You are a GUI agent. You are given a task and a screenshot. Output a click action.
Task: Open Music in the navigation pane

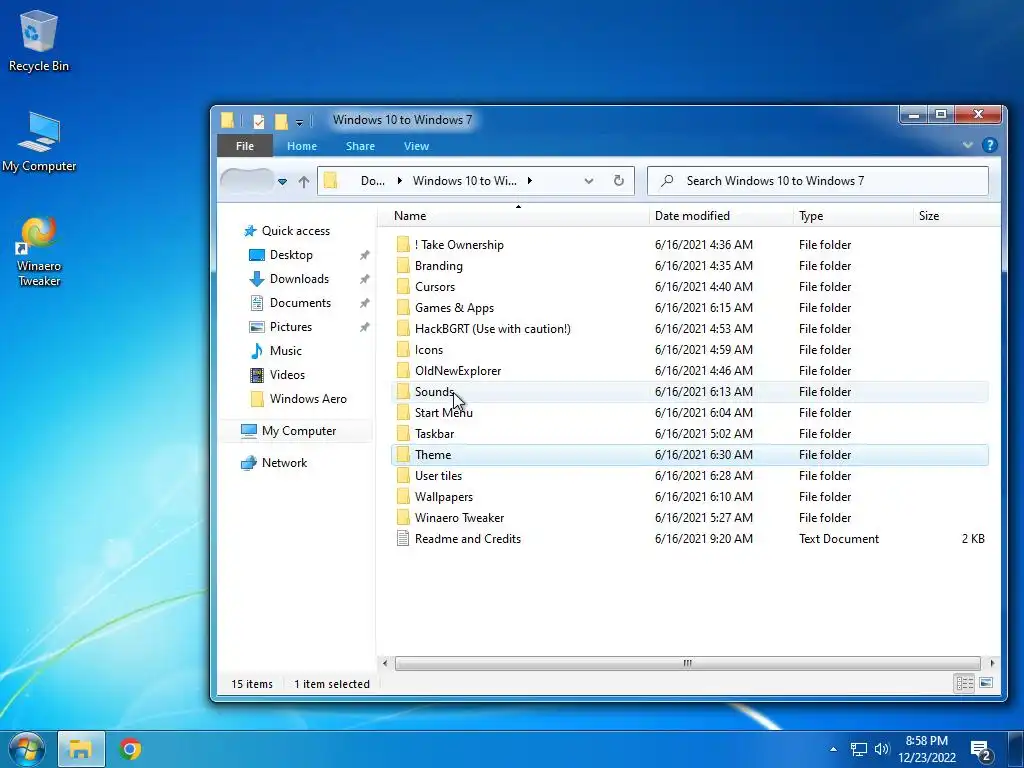[285, 351]
